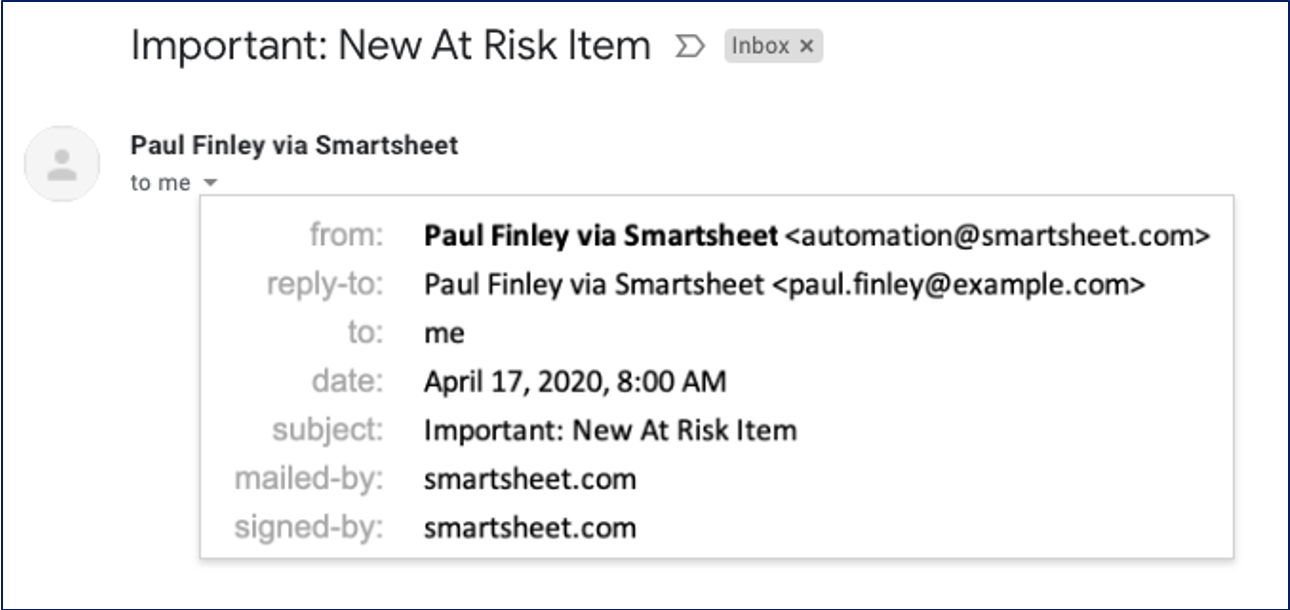Click sender name Paul Finley via Smartsheet header

(x=294, y=145)
